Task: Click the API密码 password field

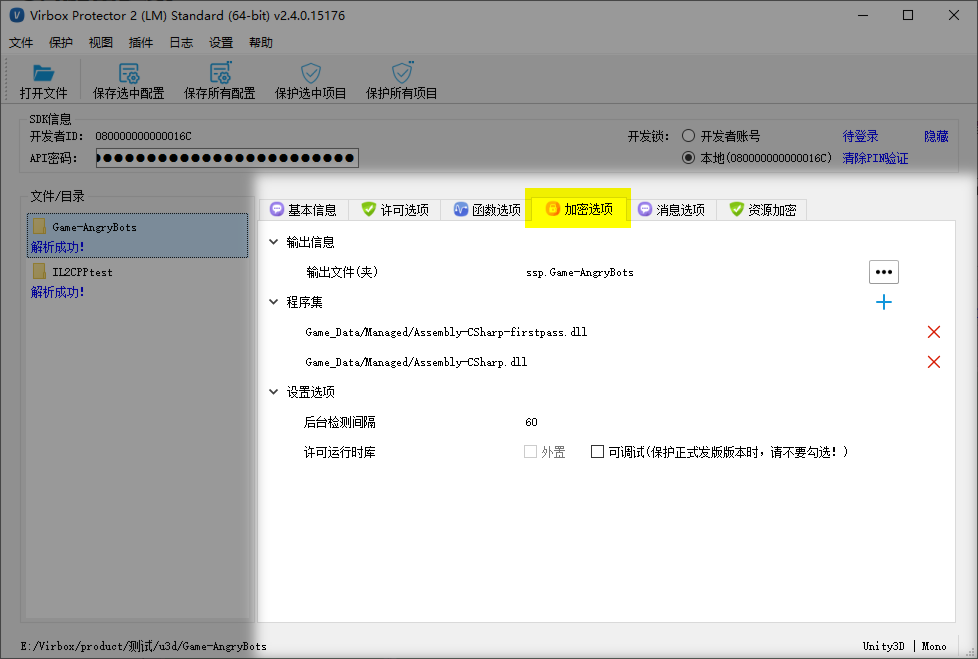Action: coord(227,158)
